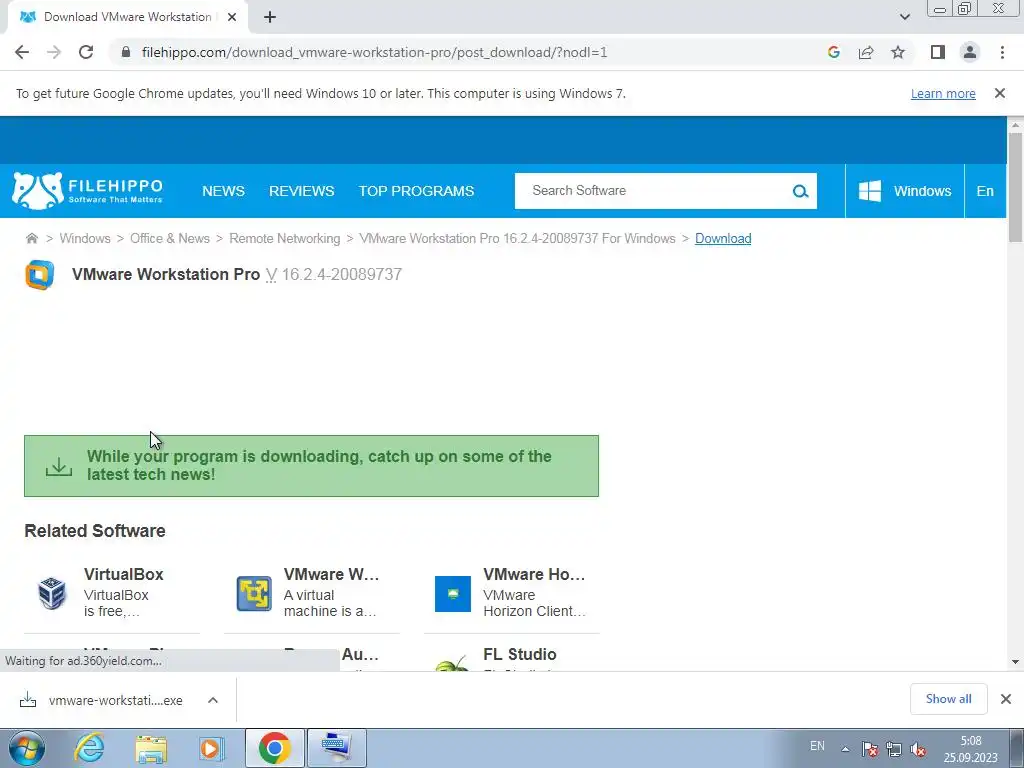Image resolution: width=1024 pixels, height=768 pixels.
Task: Open network tray icon
Action: [x=894, y=749]
